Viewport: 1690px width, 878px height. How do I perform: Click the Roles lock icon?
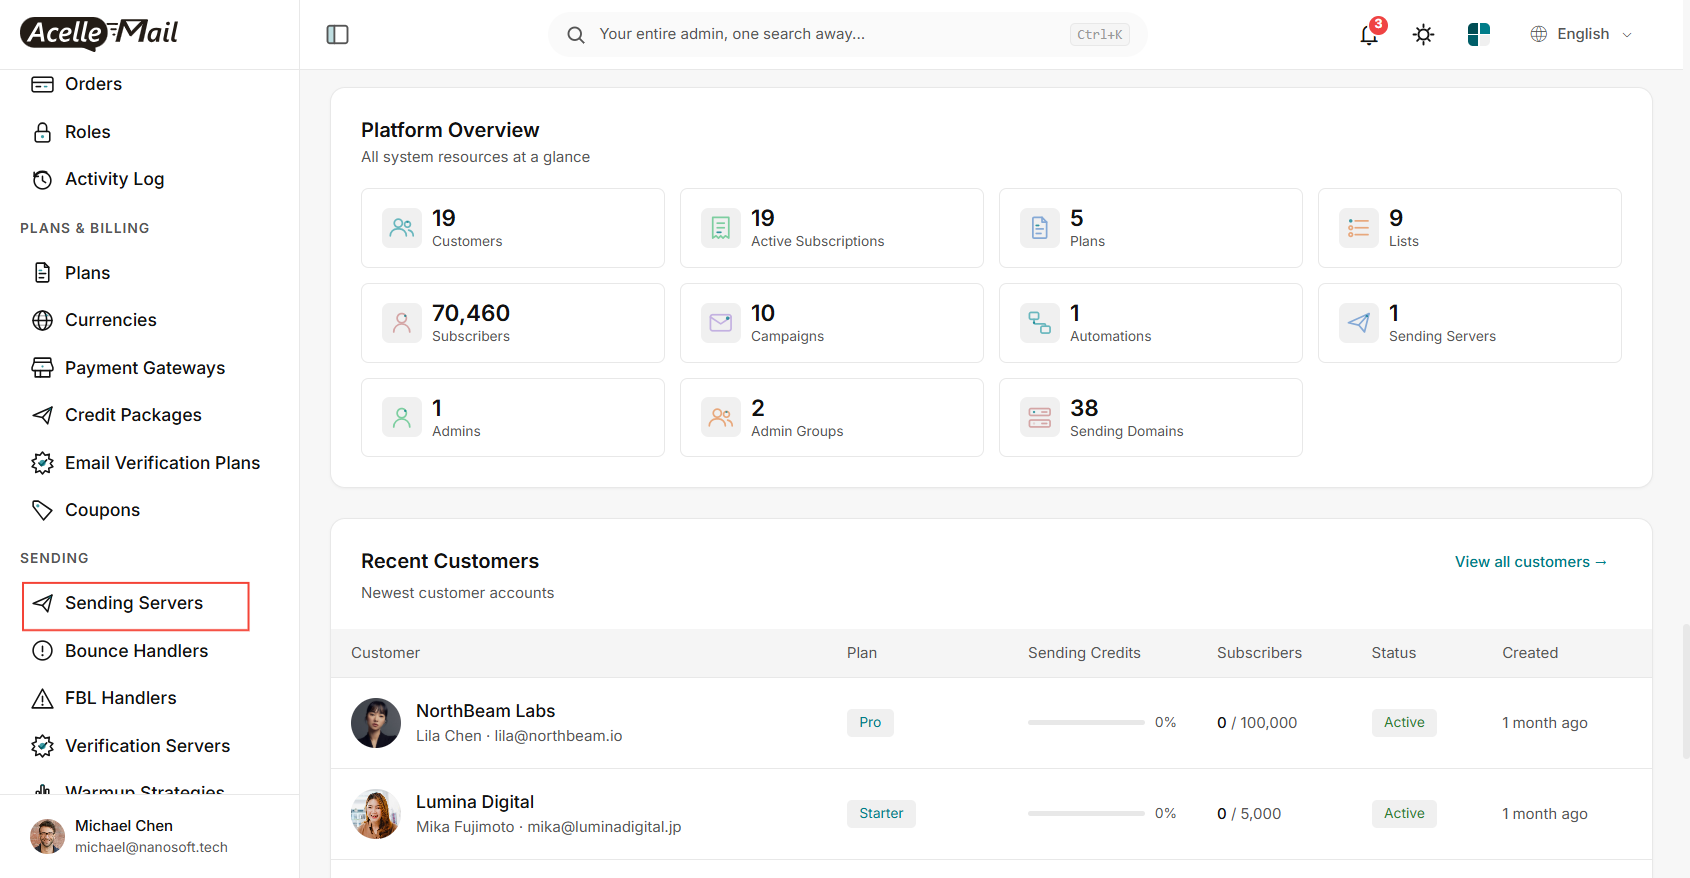tap(43, 132)
